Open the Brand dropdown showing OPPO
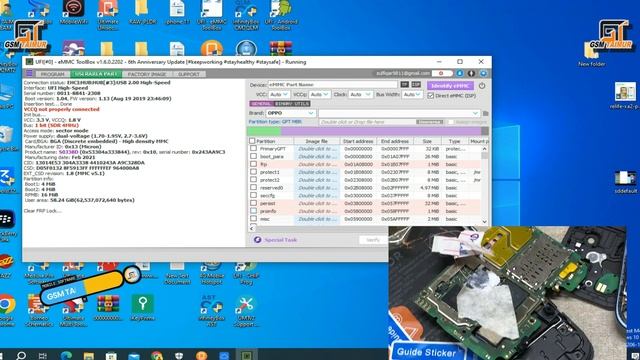 (x=290, y=113)
